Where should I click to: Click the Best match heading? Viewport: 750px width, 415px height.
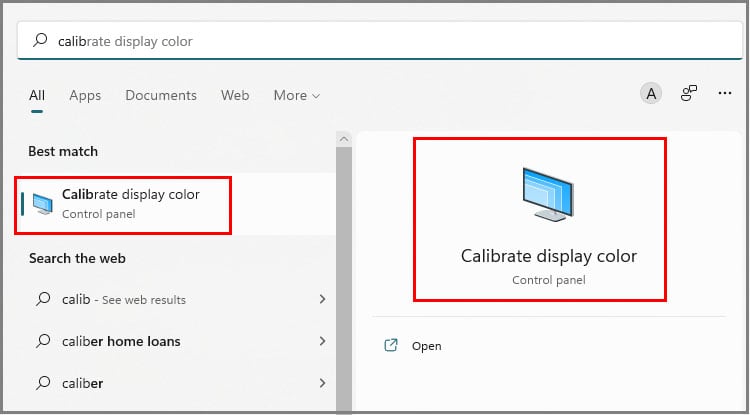(63, 151)
